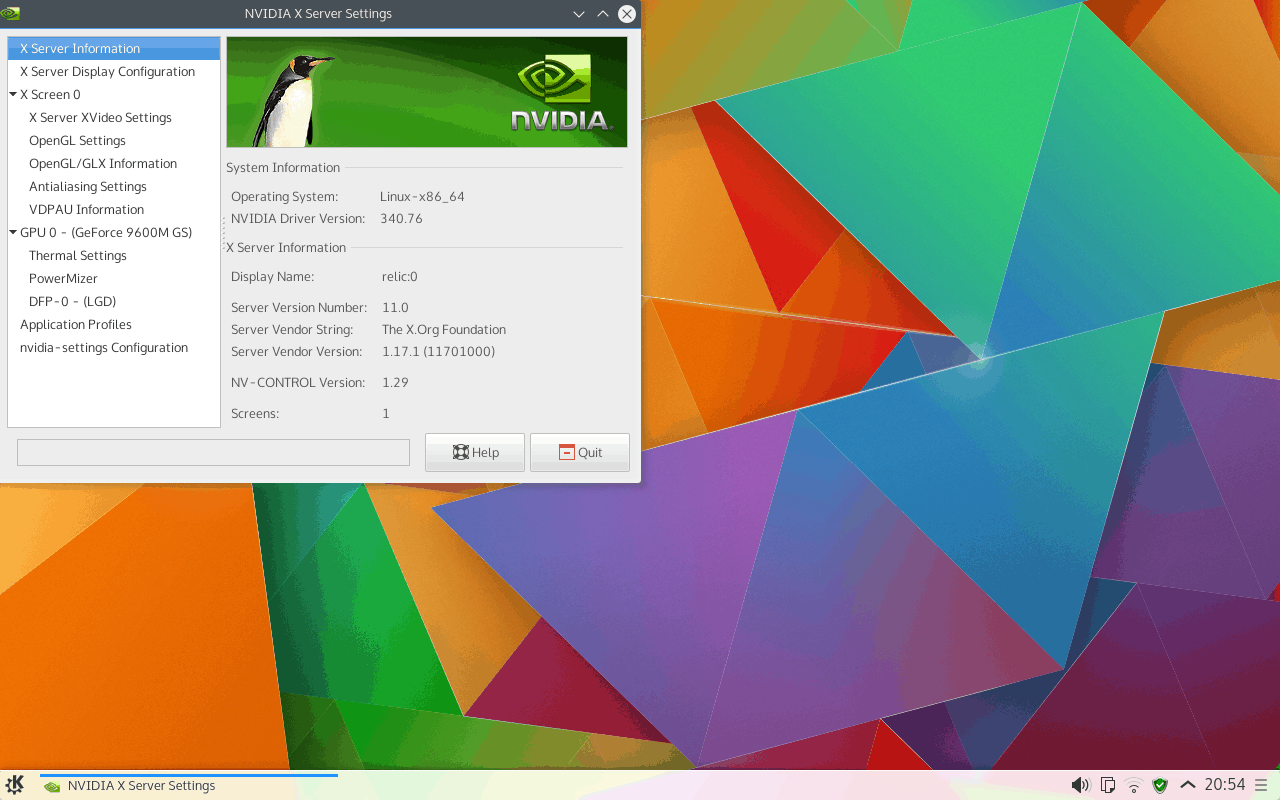This screenshot has height=800, width=1280.
Task: Select X Server Display Configuration
Action: coord(107,72)
